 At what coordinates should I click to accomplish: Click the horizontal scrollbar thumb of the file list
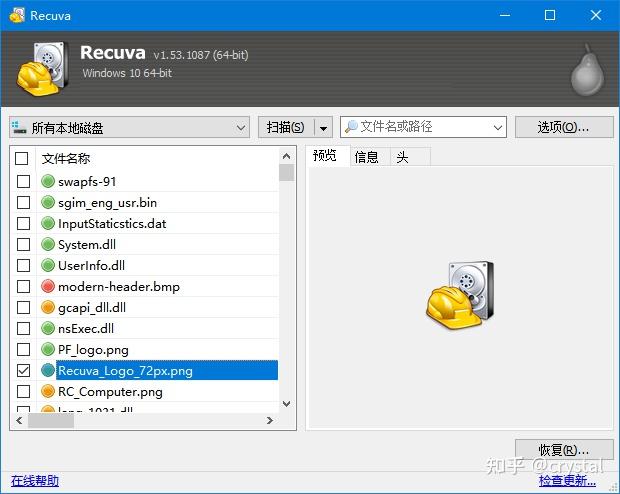coord(51,420)
